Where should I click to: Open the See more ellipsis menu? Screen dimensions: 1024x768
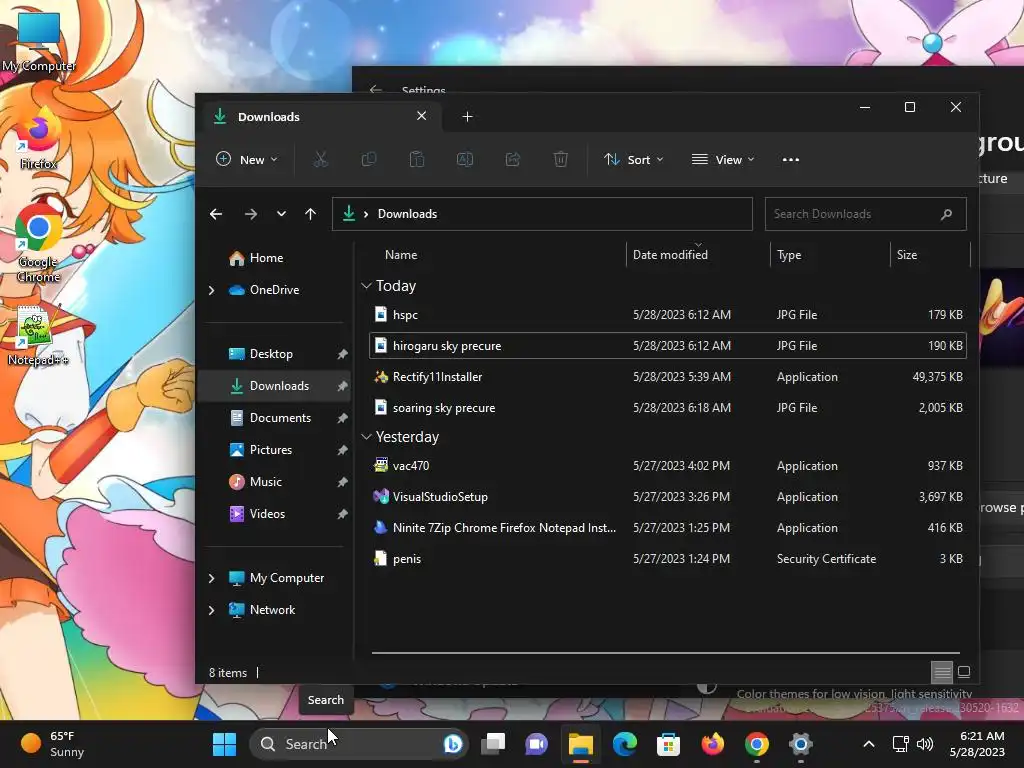(x=790, y=159)
